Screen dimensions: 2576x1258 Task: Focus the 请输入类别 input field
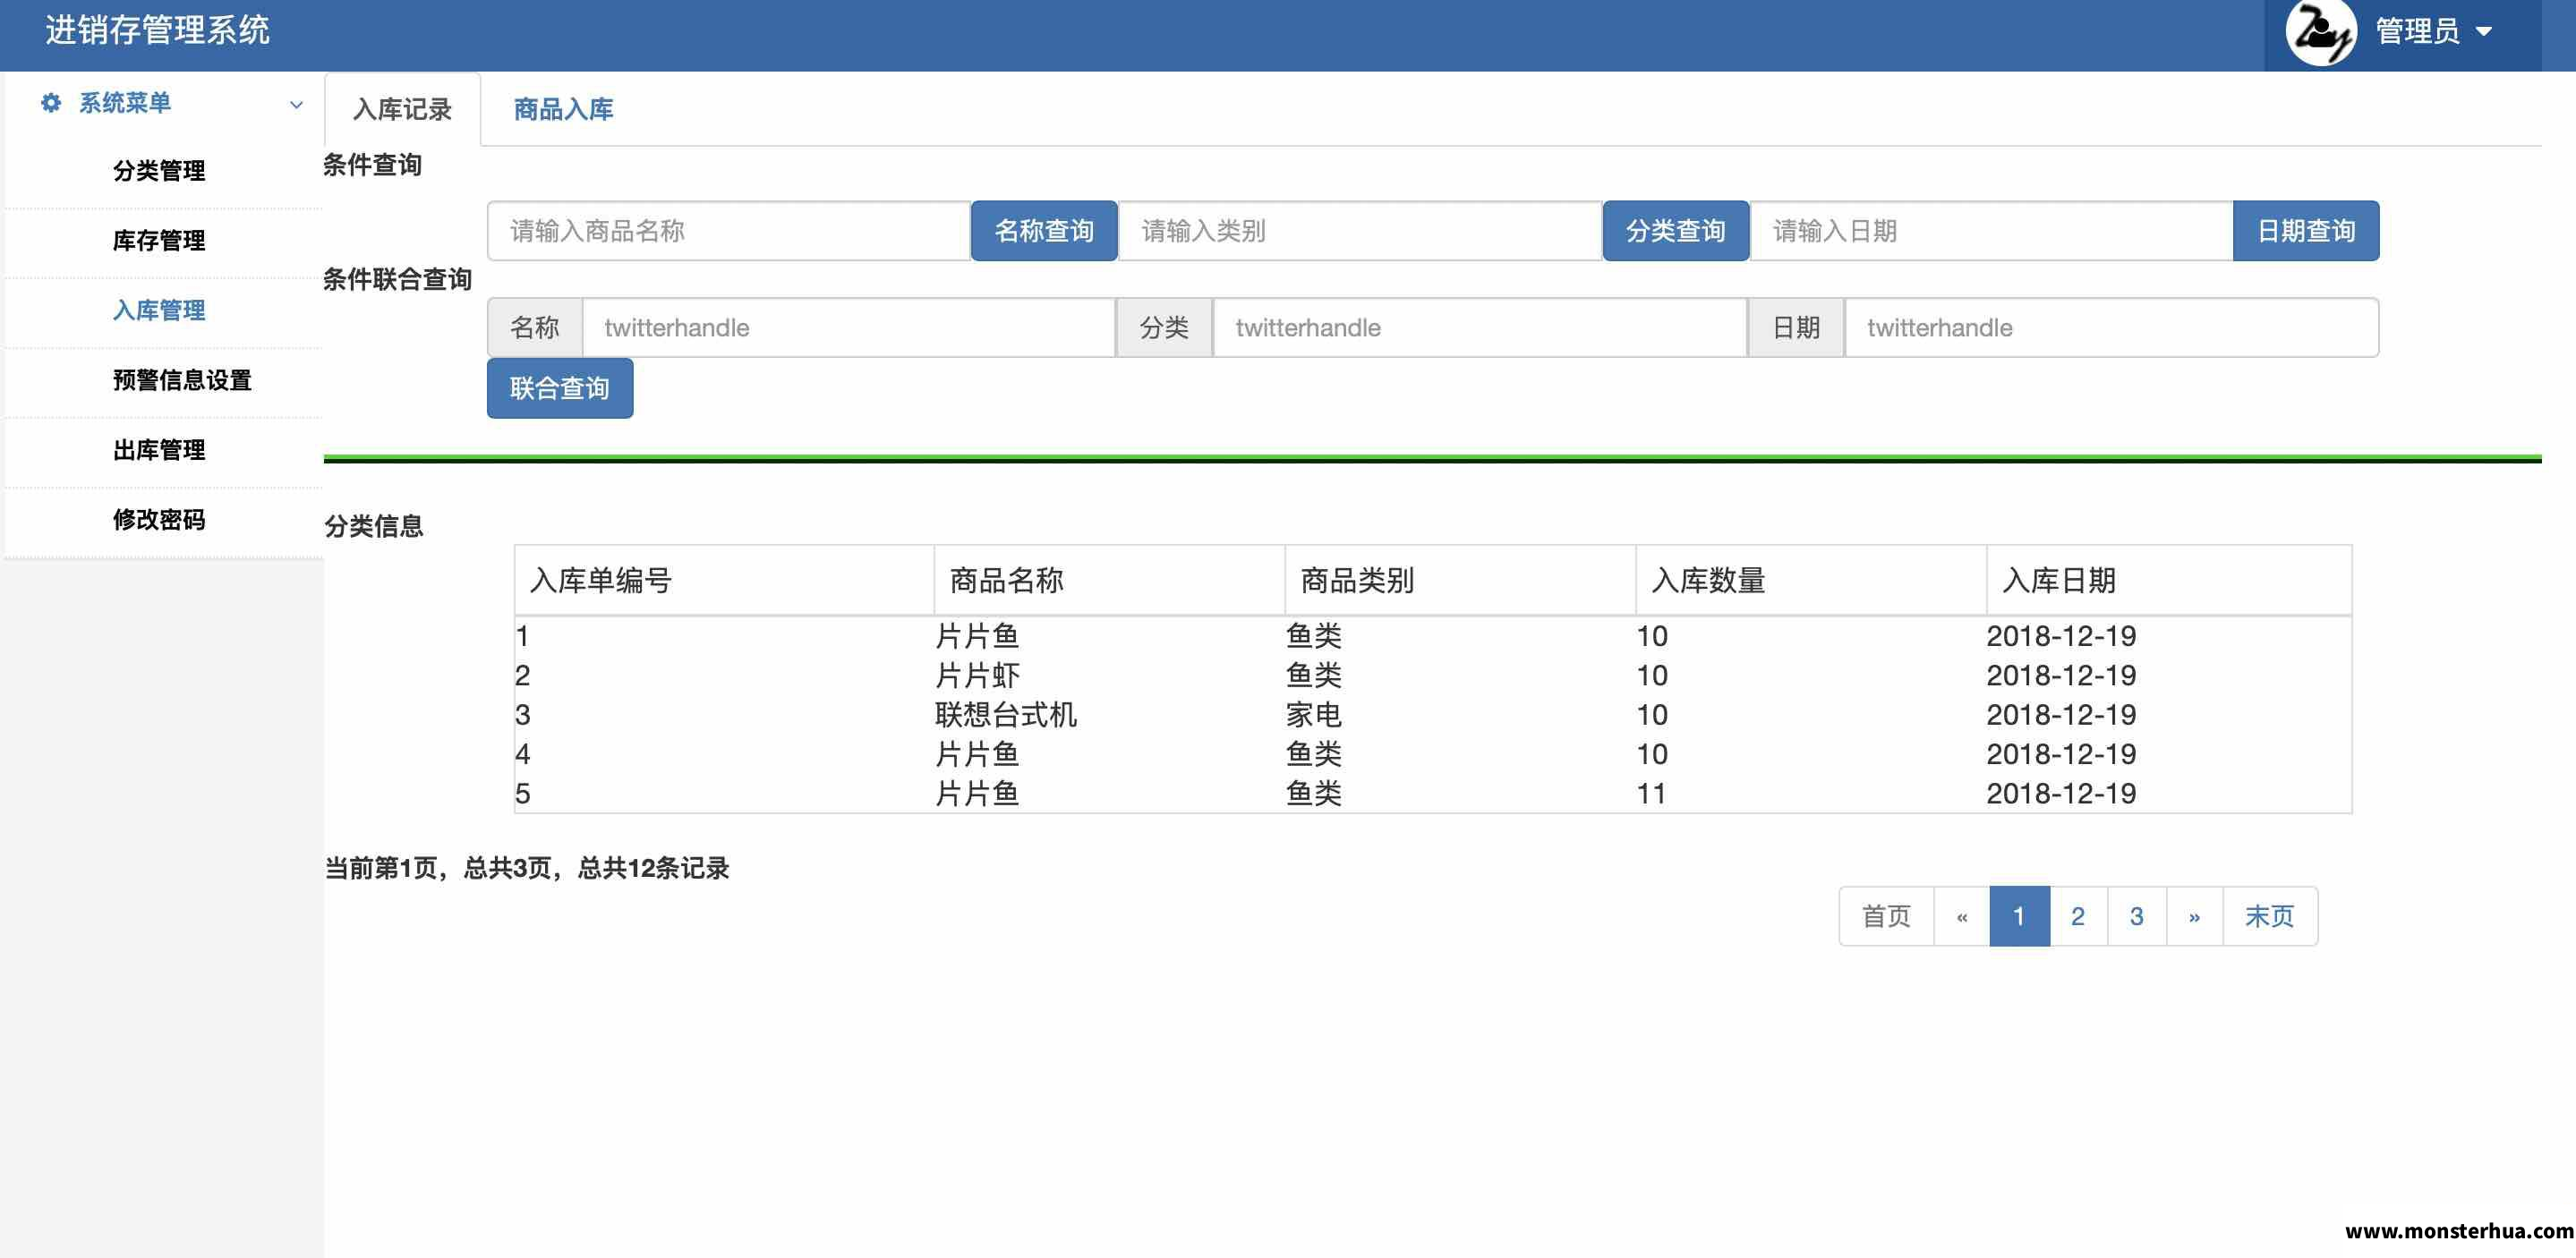[1360, 231]
